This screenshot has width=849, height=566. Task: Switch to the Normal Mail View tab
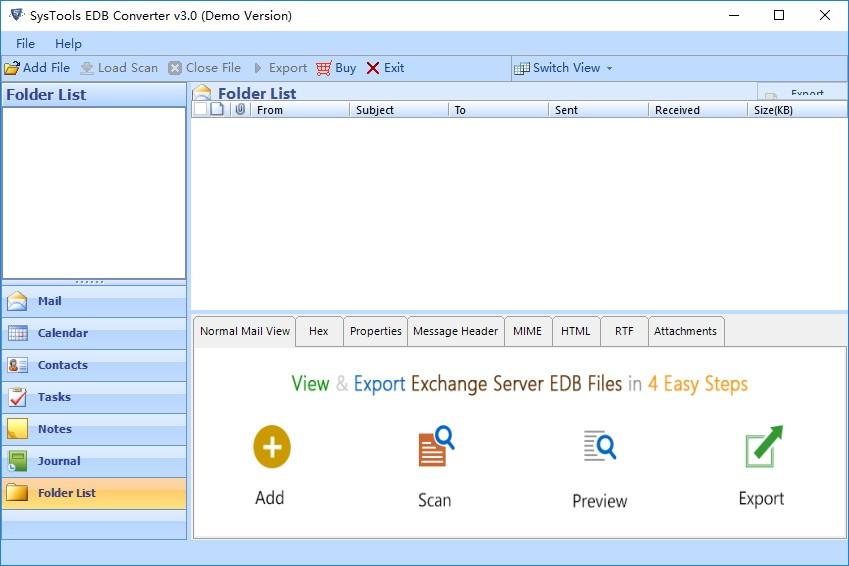click(x=245, y=331)
